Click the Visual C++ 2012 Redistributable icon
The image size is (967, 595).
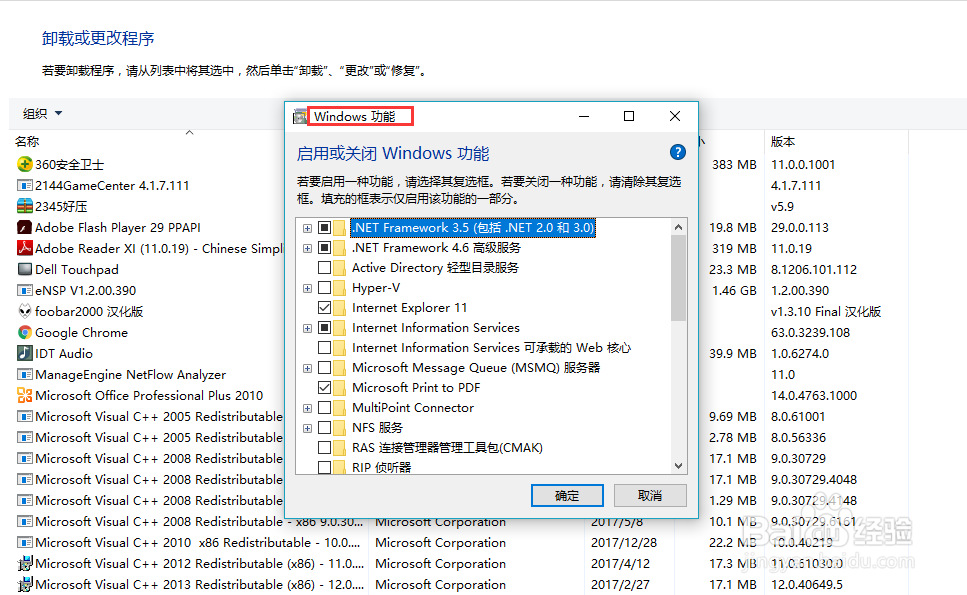[x=25, y=563]
